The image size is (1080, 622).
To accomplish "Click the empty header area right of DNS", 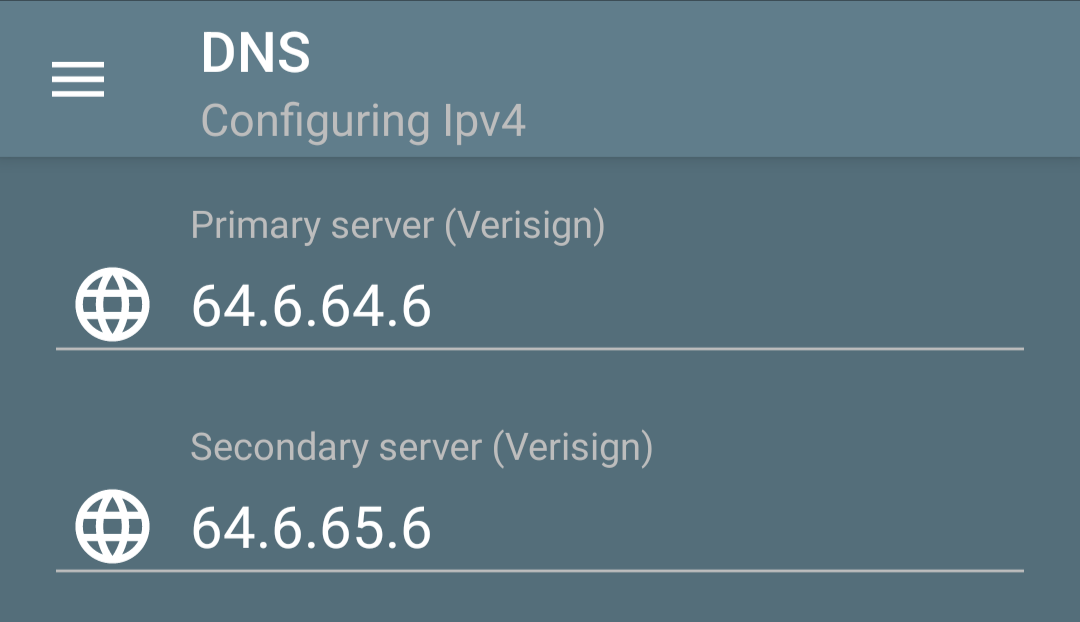I will click(689, 53).
